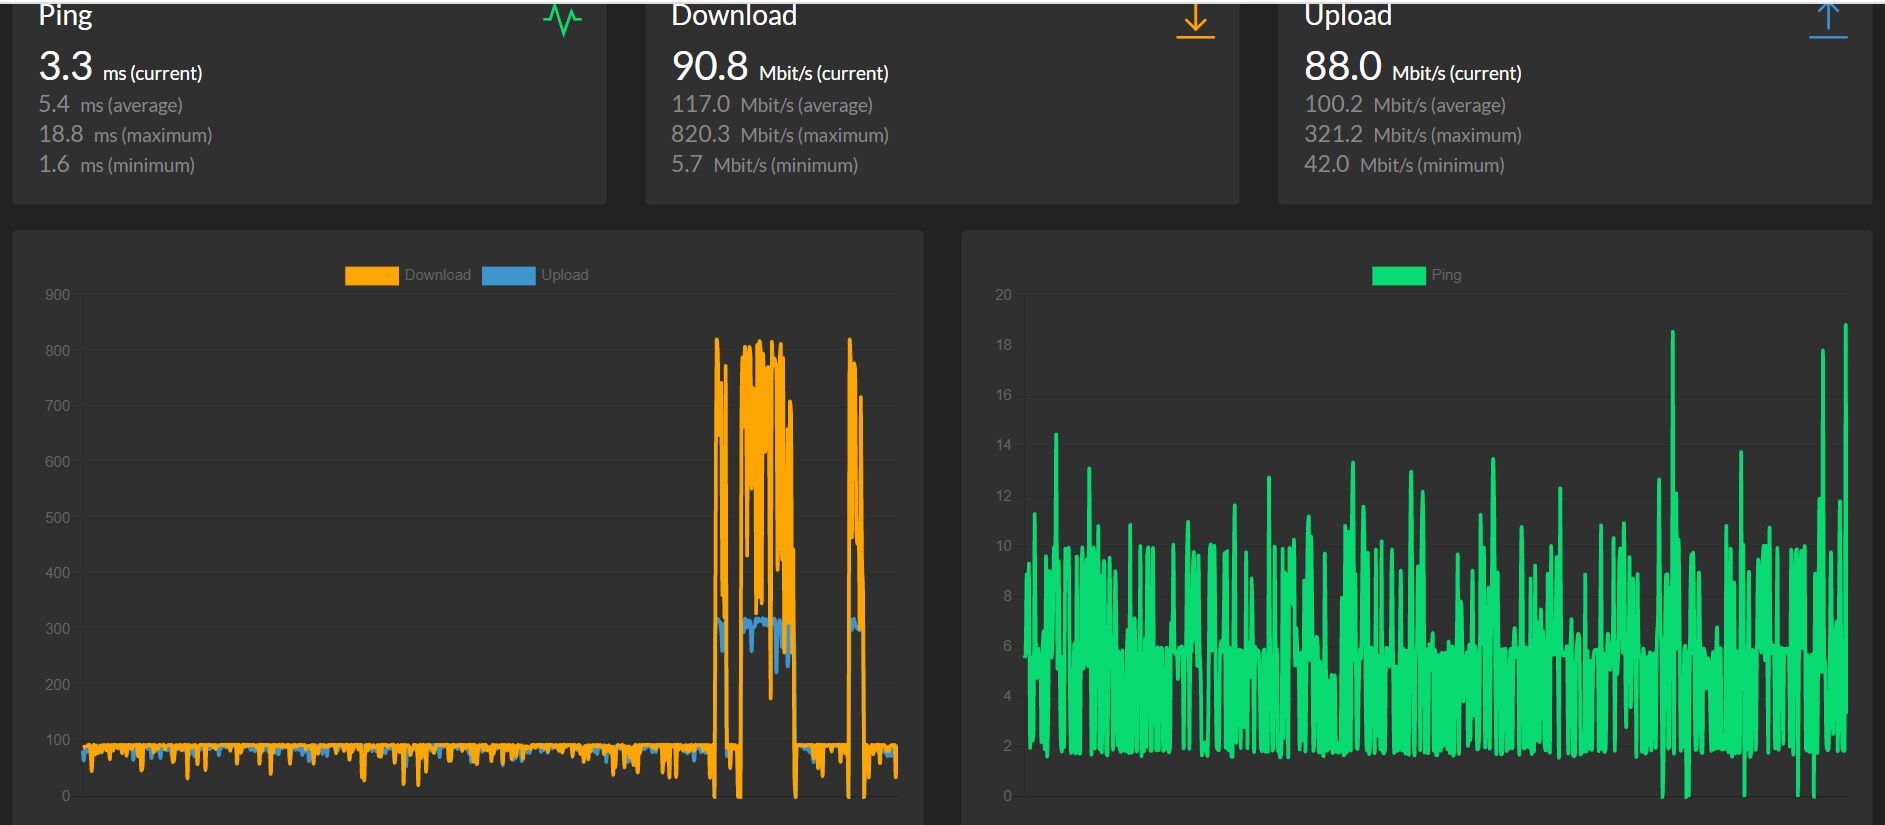Click the blue upload arrow icon
Image resolution: width=1885 pixels, height=825 pixels.
click(1828, 21)
